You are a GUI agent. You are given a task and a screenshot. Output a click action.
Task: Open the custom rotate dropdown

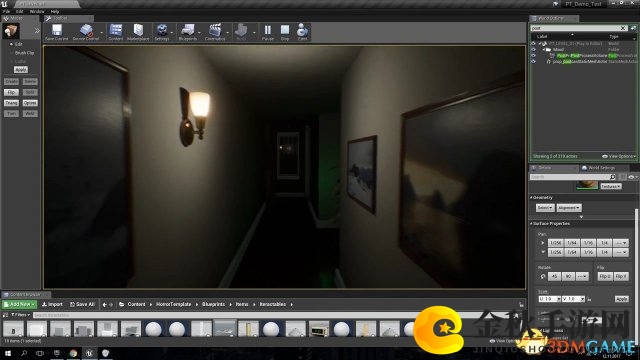click(x=582, y=276)
